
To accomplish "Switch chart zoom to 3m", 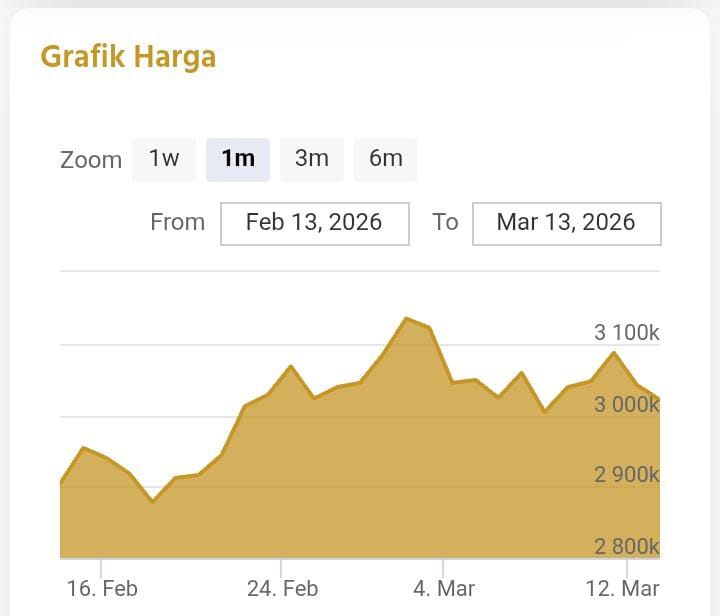I will tap(312, 159).
